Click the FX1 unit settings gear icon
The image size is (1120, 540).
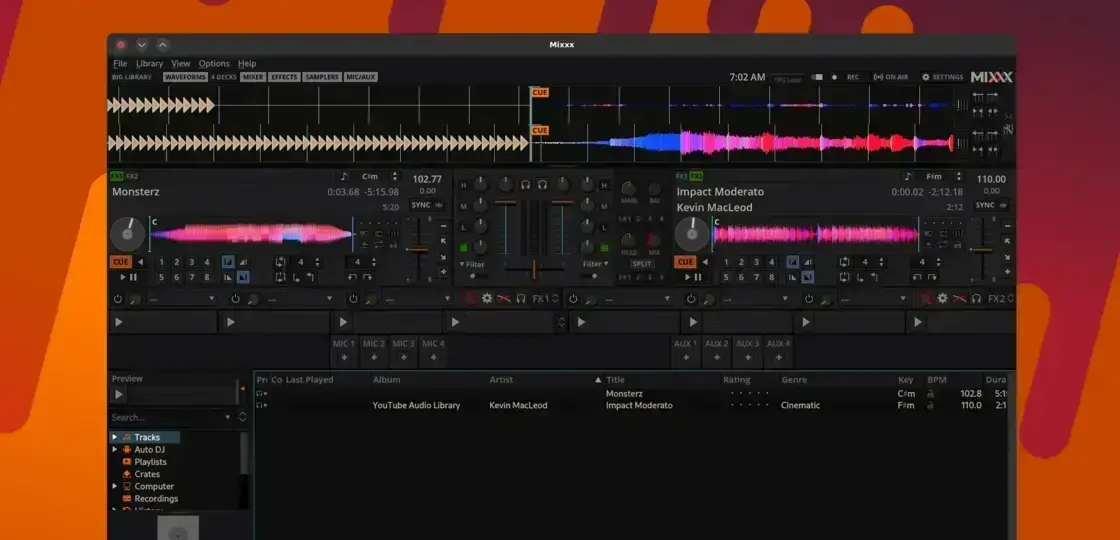487,299
